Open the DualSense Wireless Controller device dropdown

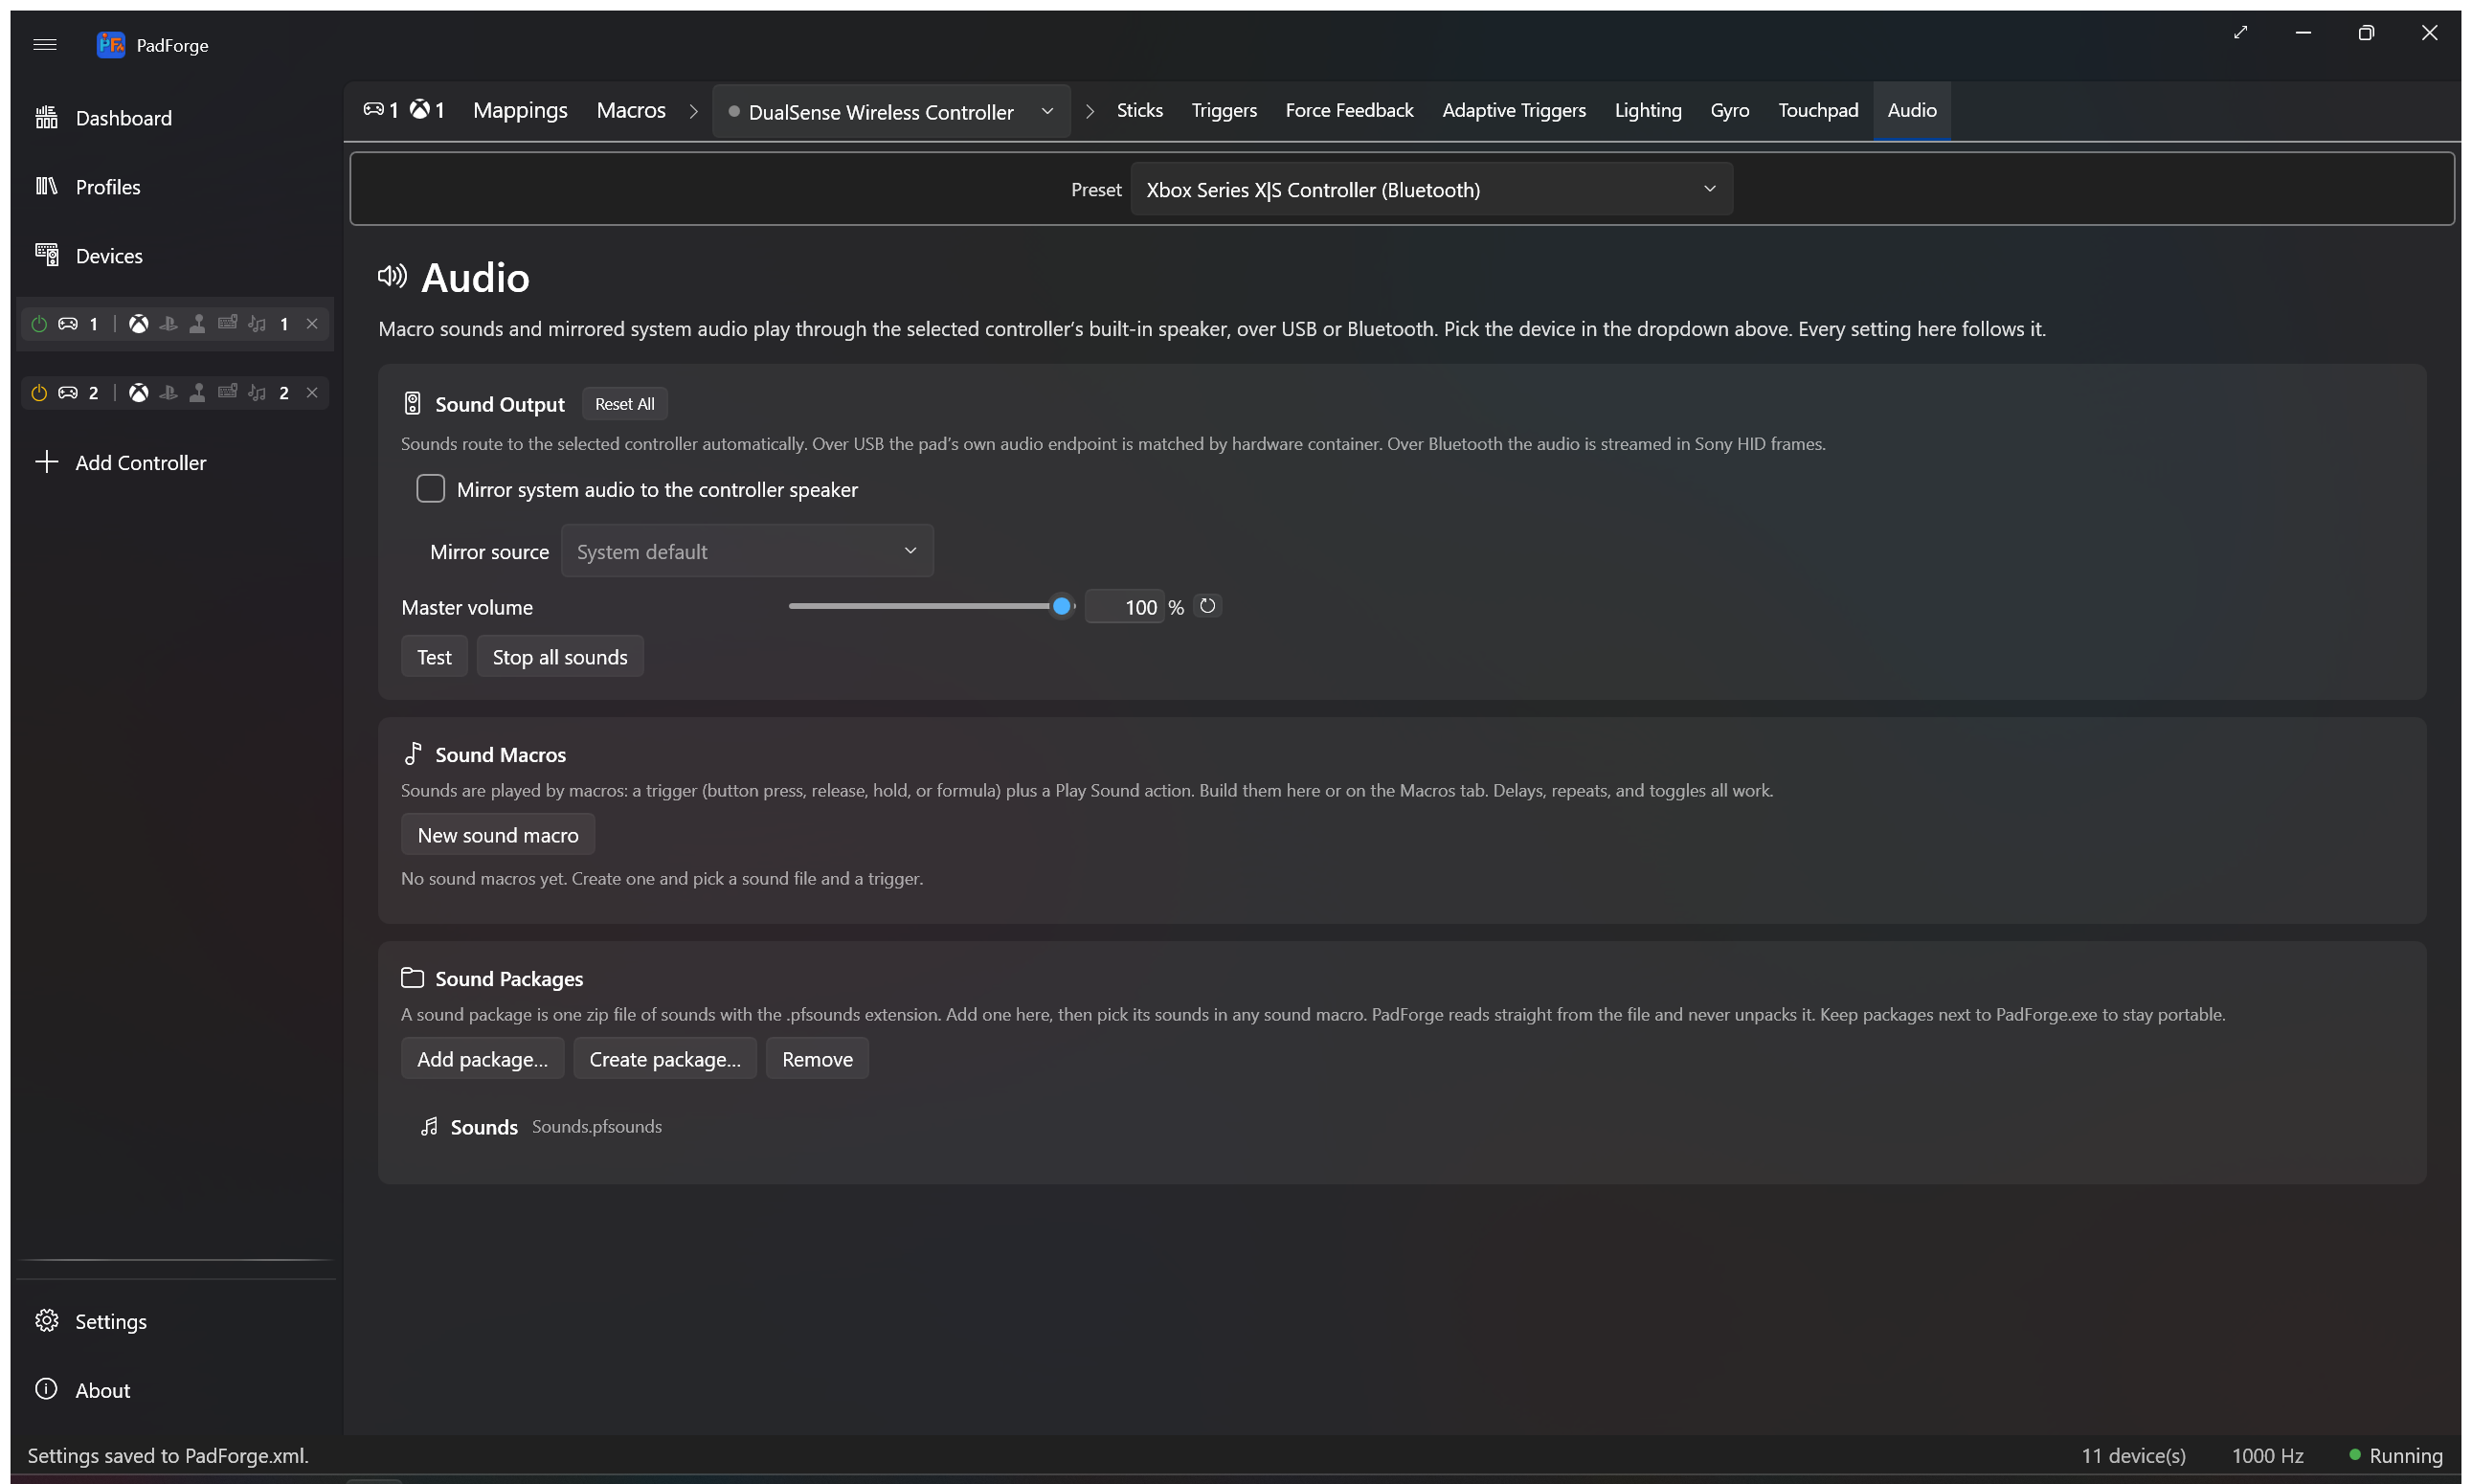891,111
